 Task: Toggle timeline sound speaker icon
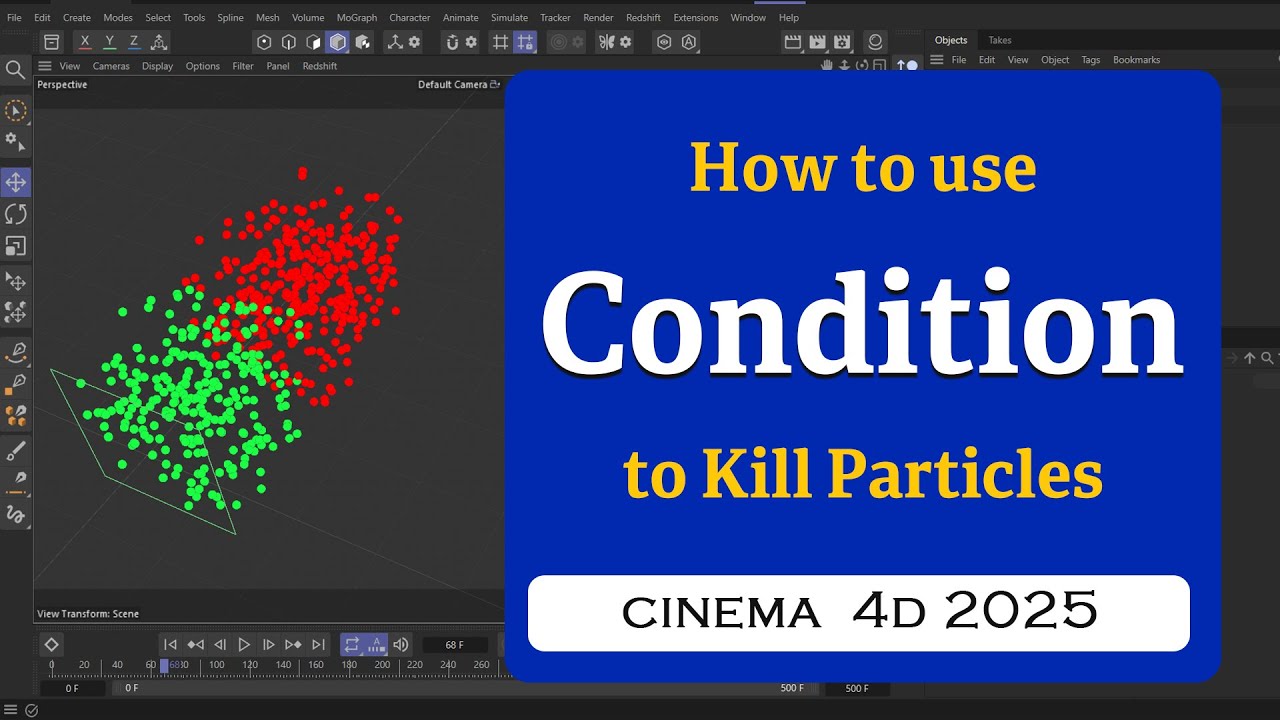(401, 645)
